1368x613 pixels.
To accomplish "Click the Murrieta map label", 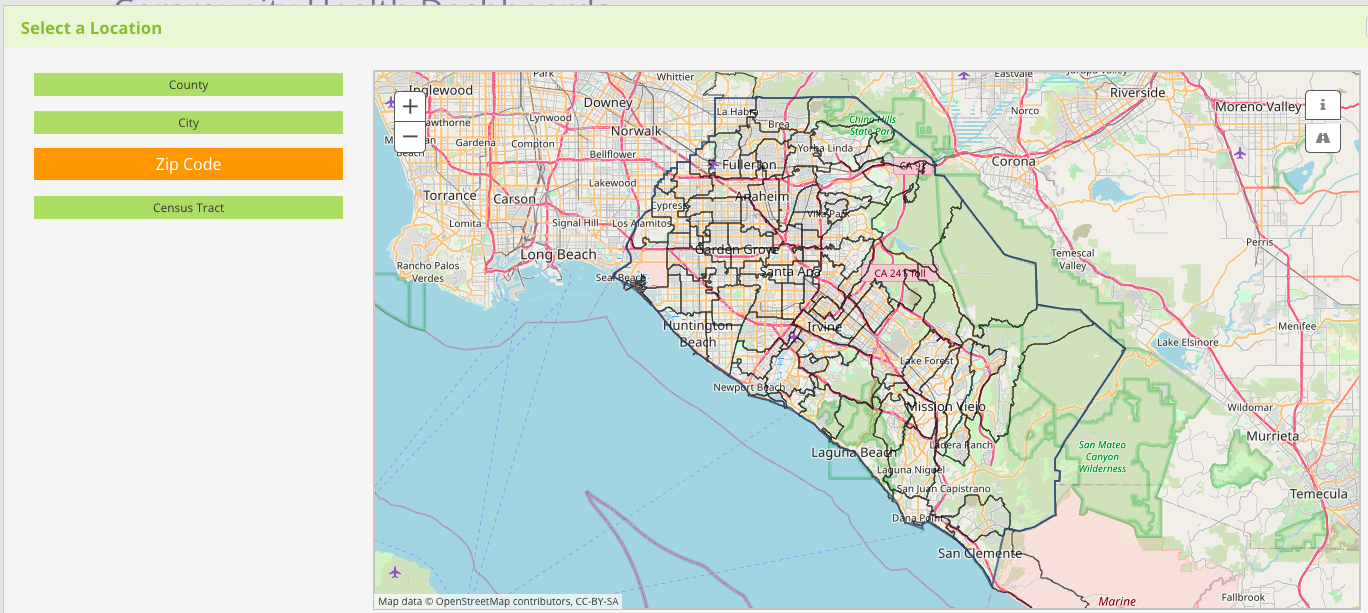I will 1272,436.
